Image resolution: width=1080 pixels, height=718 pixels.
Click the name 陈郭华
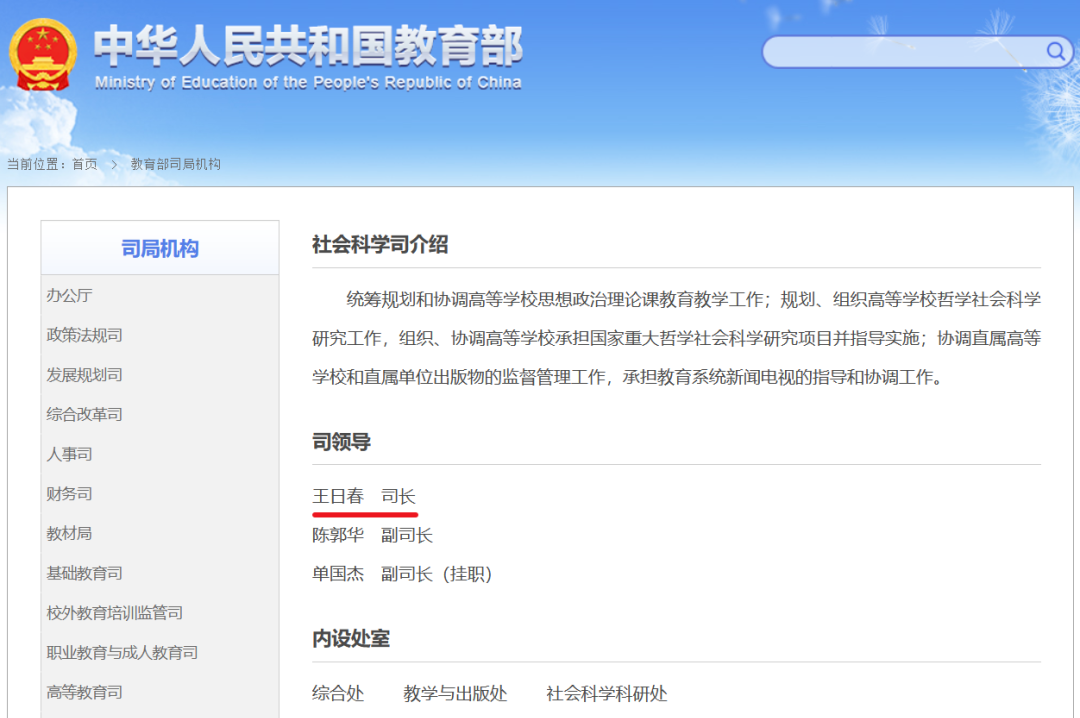coord(338,535)
